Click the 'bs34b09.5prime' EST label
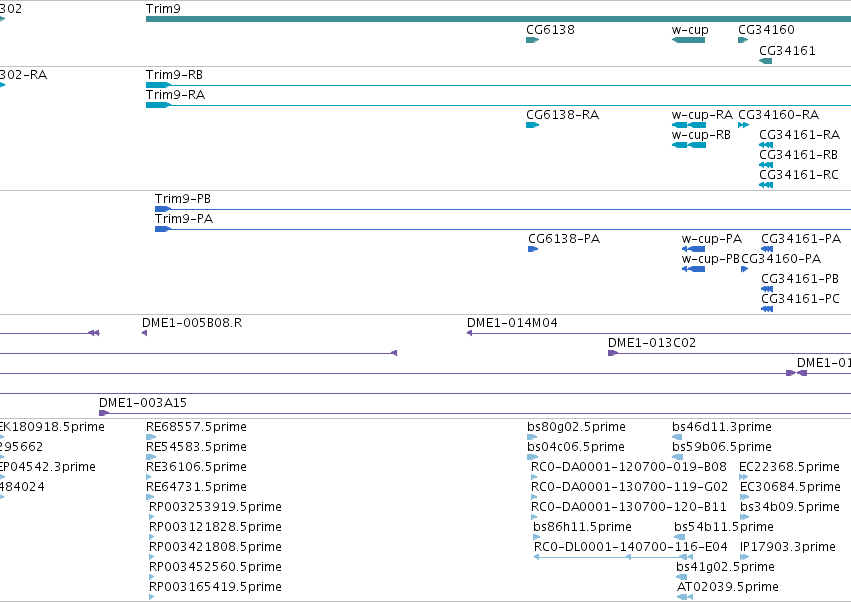 tap(790, 507)
